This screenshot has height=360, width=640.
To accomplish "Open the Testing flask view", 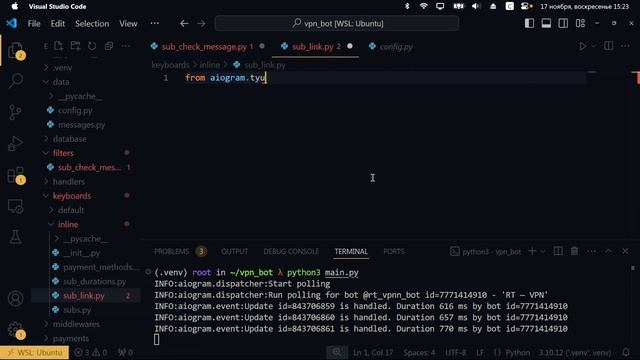I will tap(16, 237).
